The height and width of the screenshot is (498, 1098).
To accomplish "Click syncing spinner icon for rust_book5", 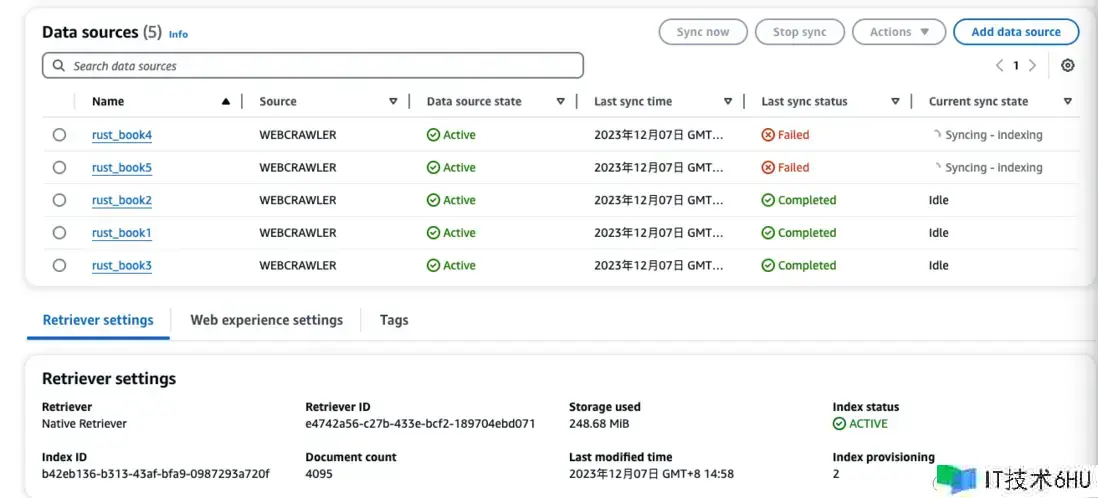I will coord(936,167).
